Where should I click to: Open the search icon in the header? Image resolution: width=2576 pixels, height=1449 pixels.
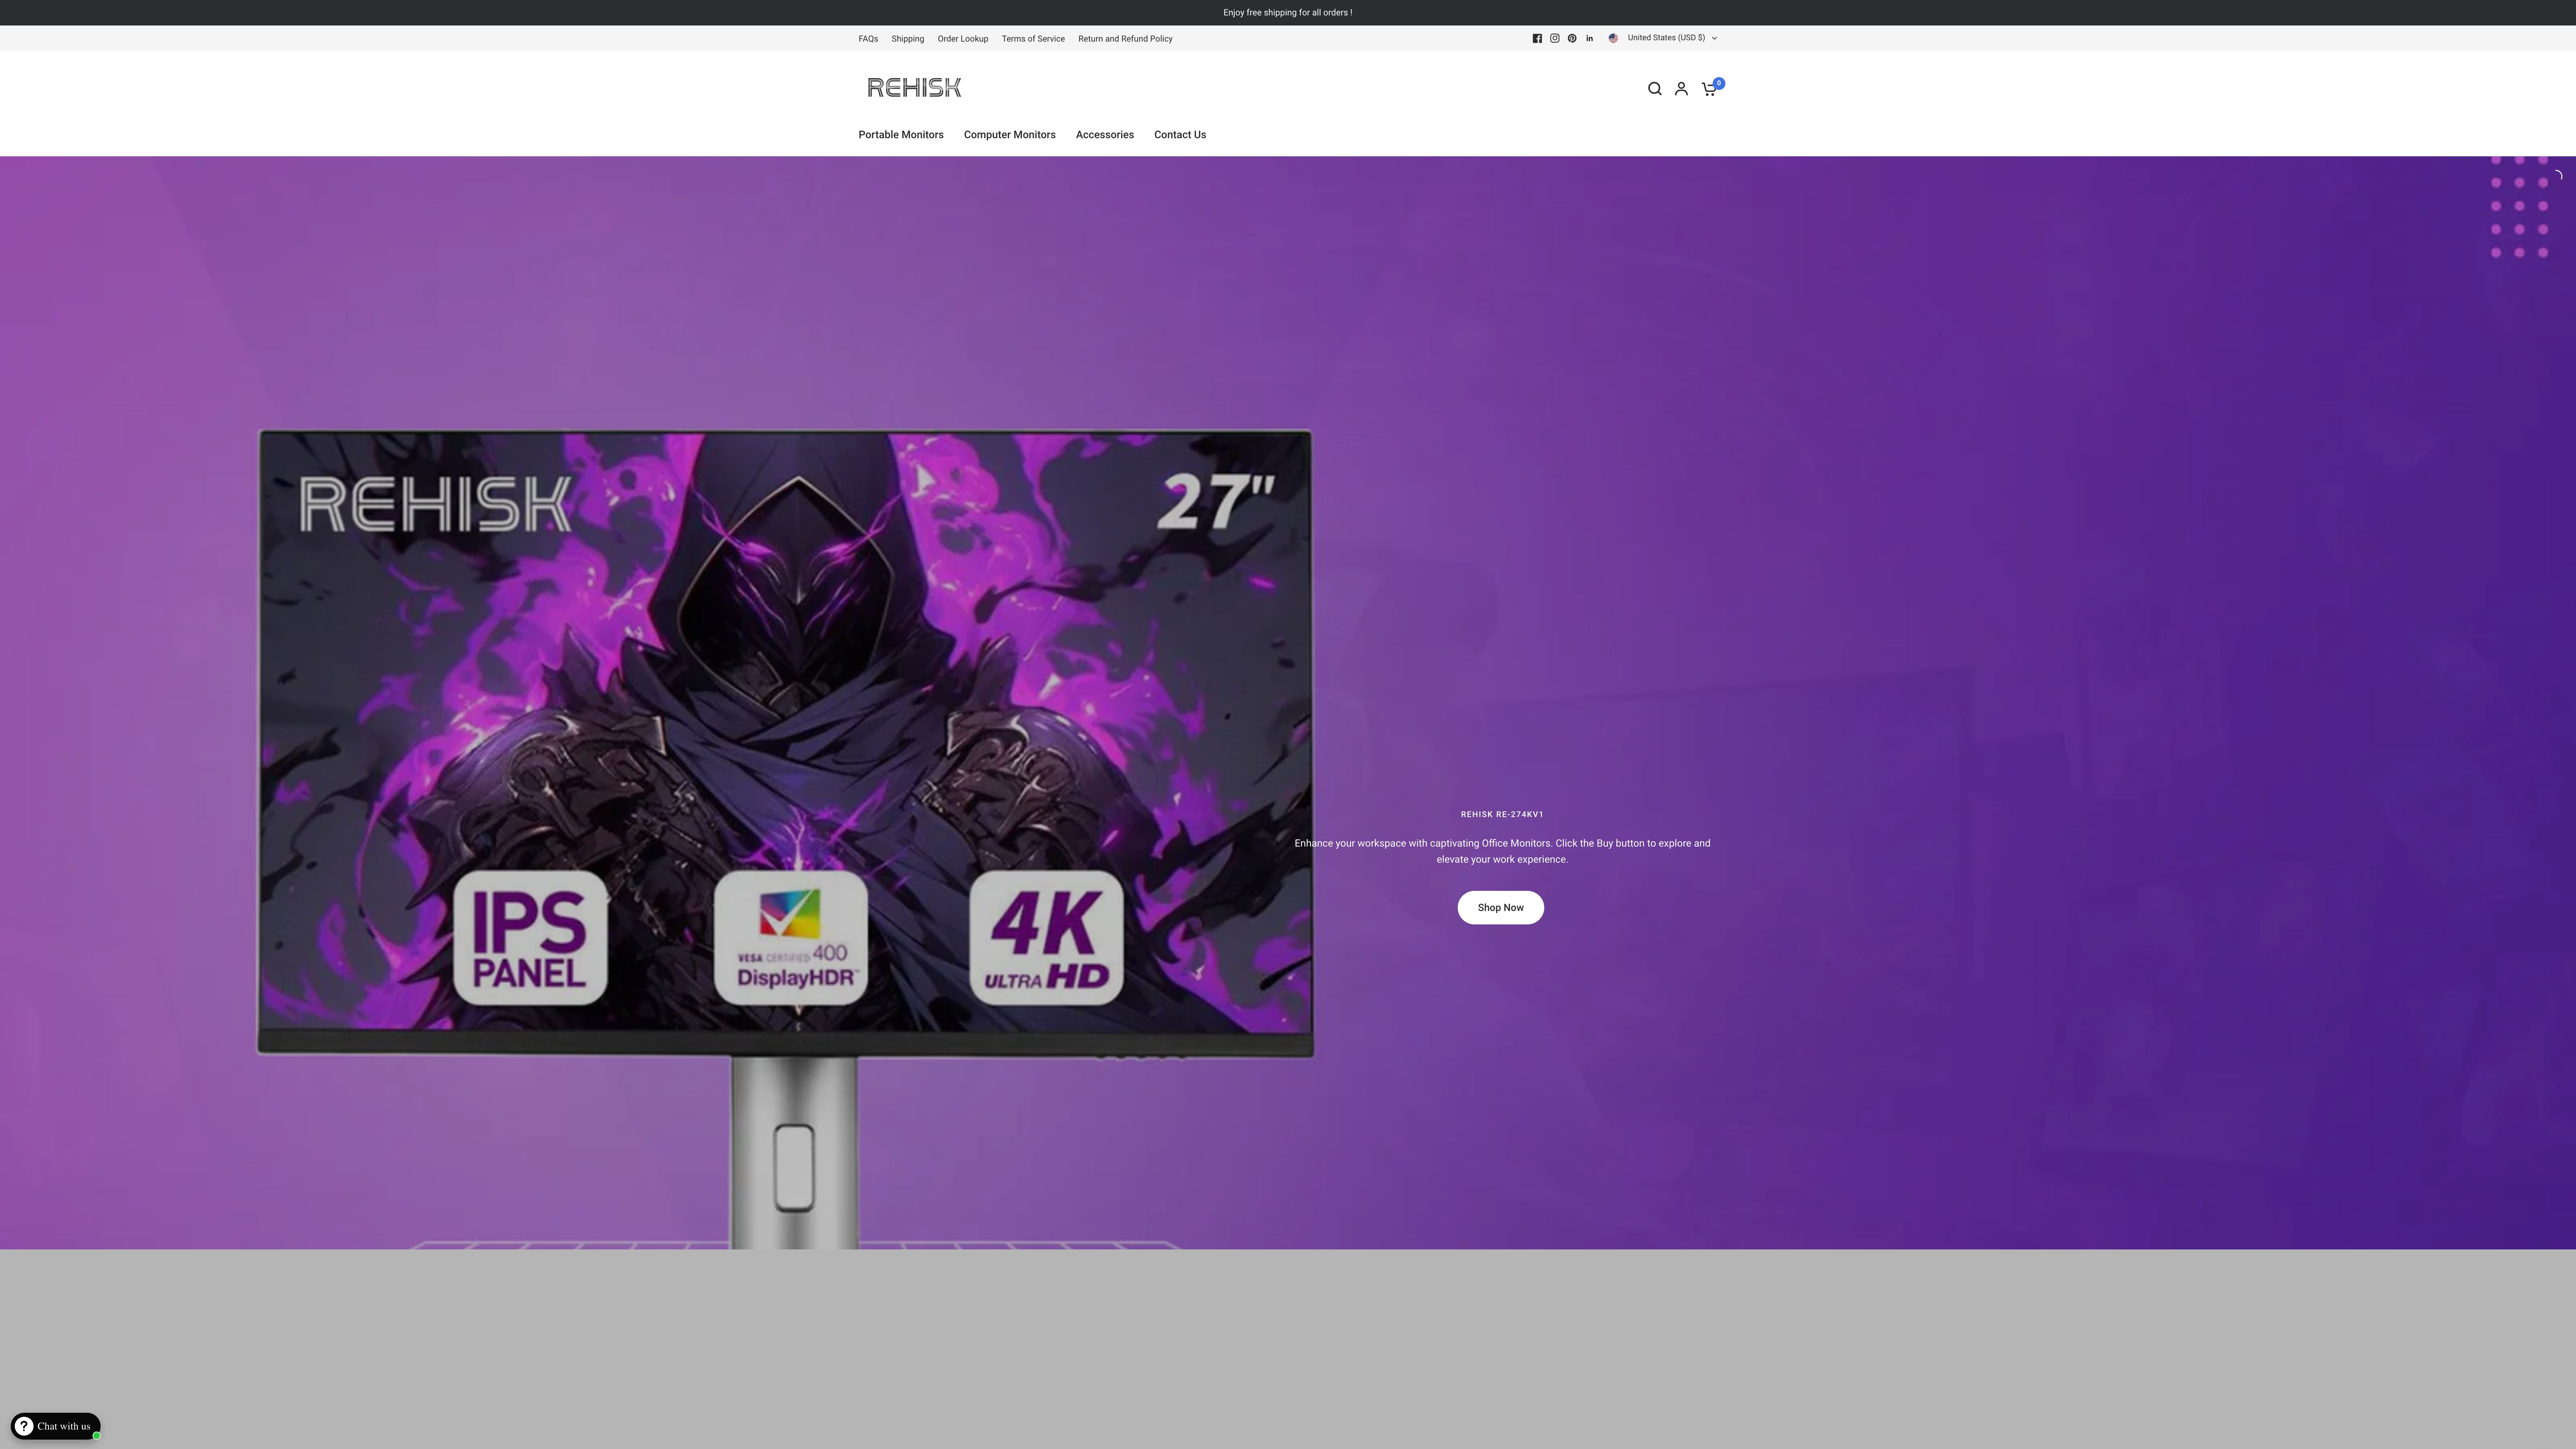pos(1655,88)
